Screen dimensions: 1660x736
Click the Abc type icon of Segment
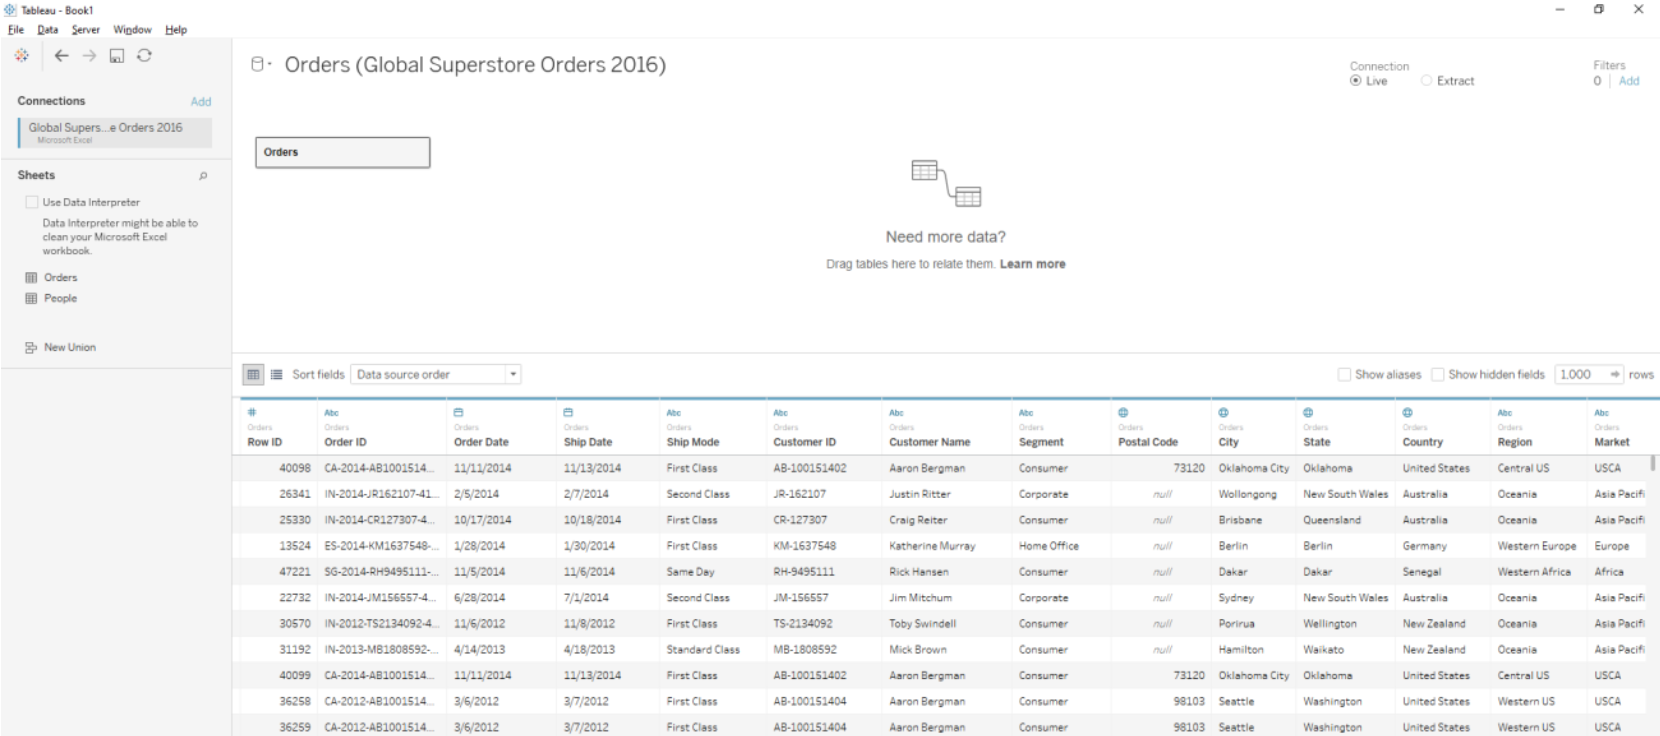coord(1026,412)
